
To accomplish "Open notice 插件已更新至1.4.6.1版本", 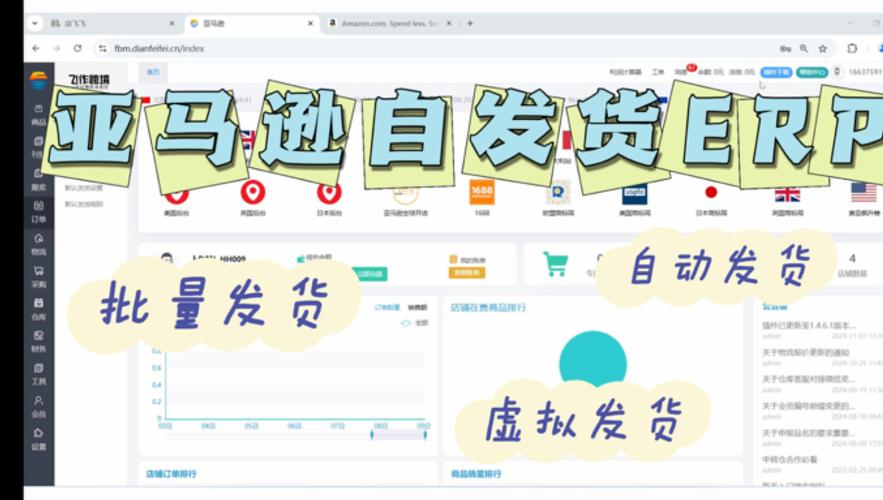I will click(809, 325).
